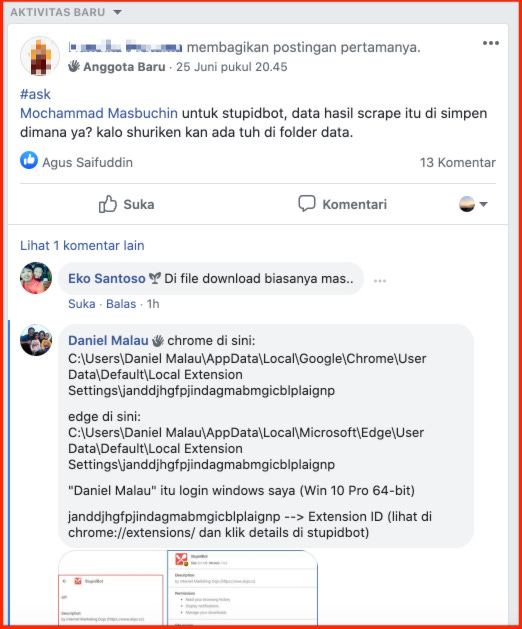Open Daniel Malau's name link
Image resolution: width=522 pixels, height=629 pixels.
(x=108, y=341)
